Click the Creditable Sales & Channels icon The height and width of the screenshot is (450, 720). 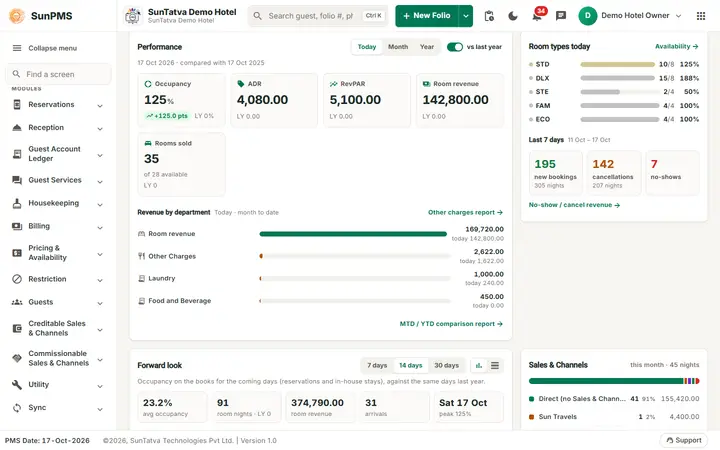17,328
